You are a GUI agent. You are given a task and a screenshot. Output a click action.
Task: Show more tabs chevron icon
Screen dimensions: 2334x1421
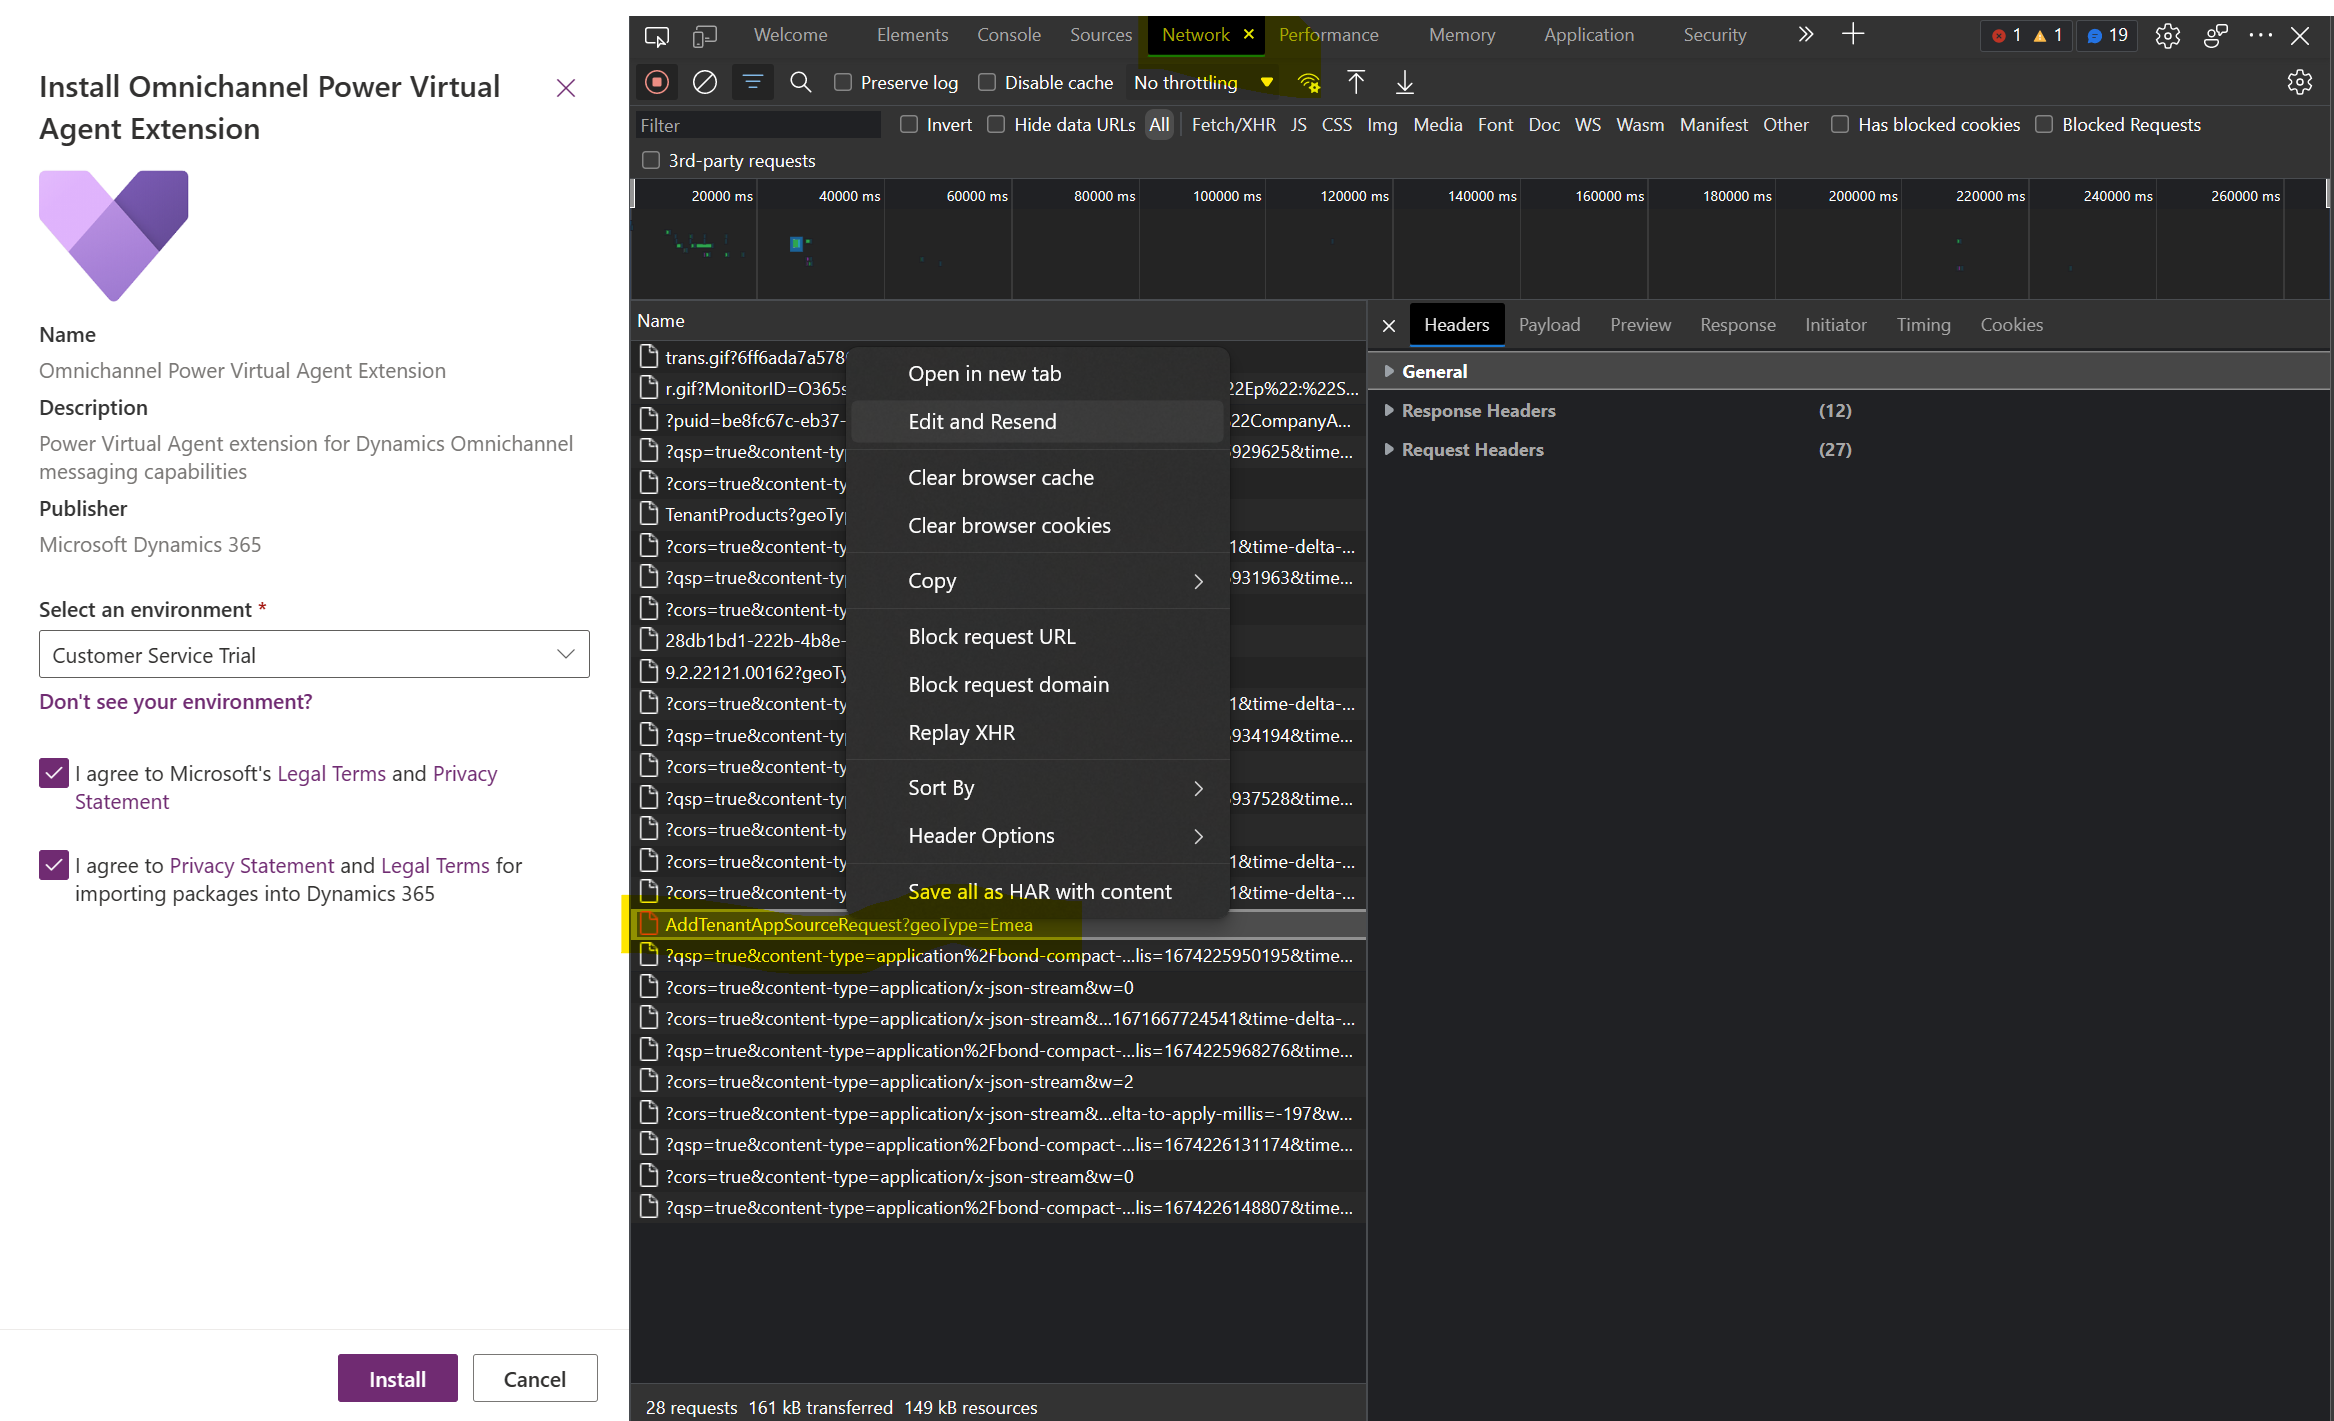click(x=1806, y=34)
